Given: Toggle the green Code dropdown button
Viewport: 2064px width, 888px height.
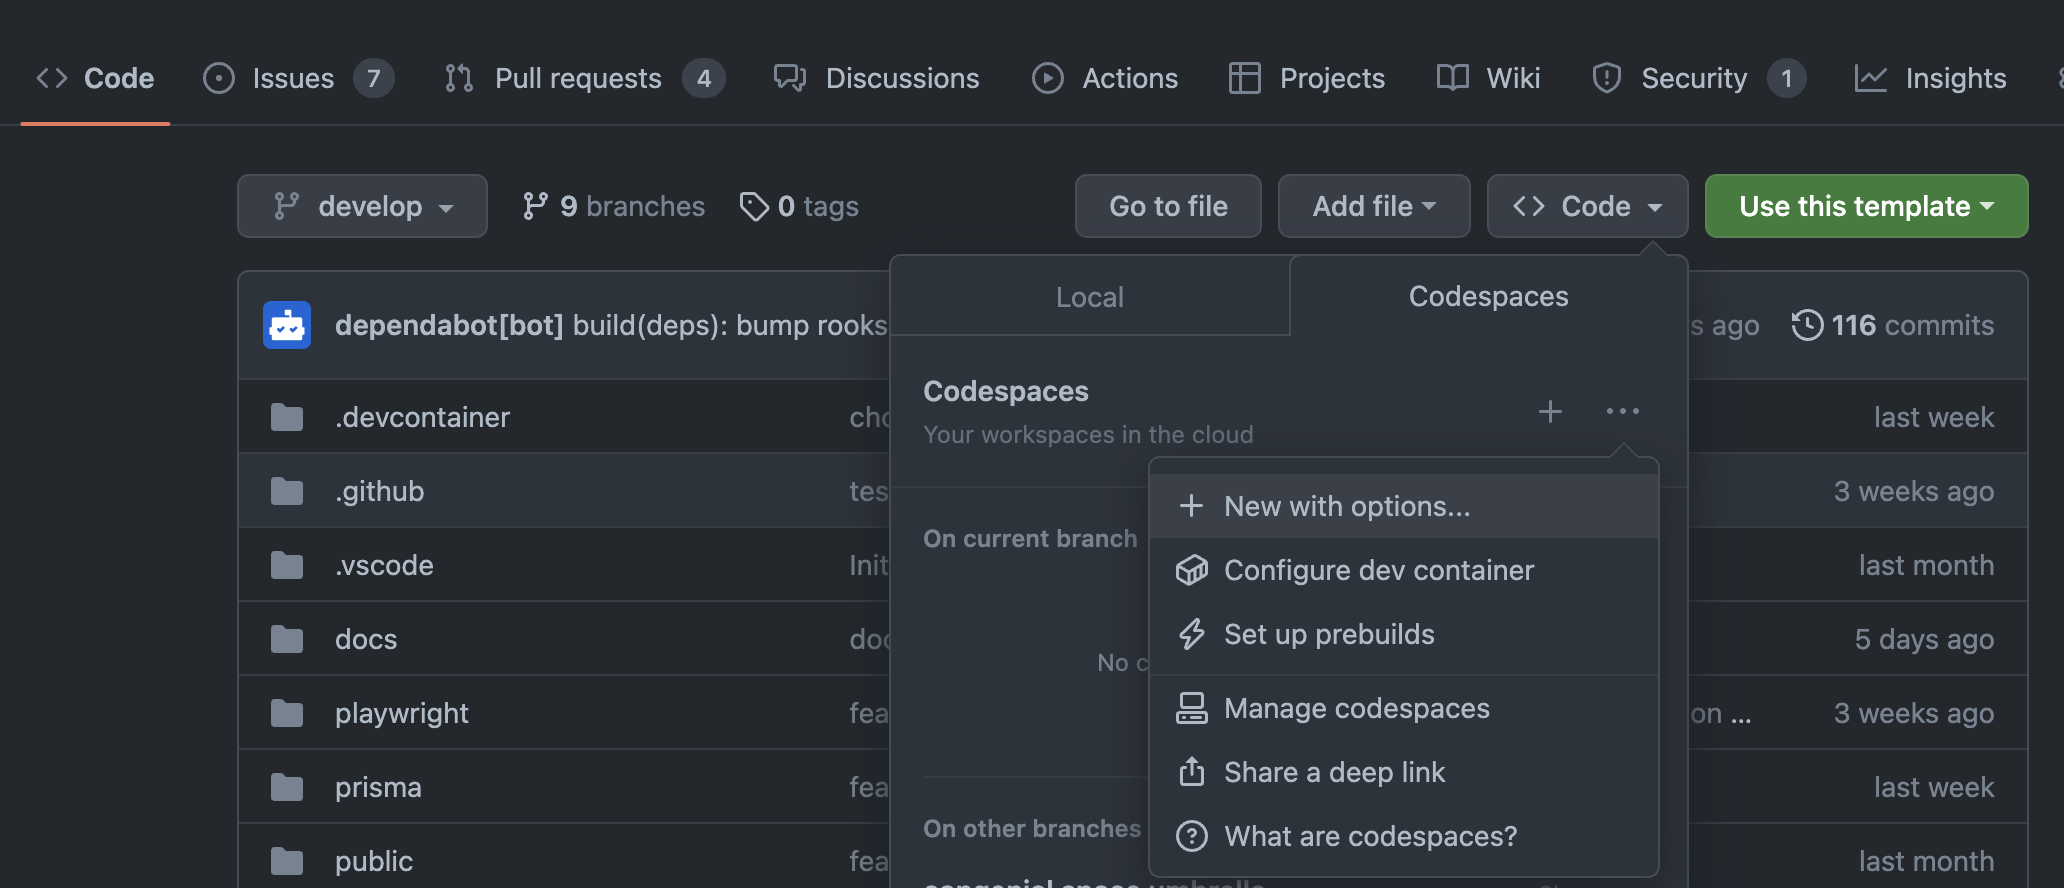Looking at the screenshot, I should (1588, 206).
